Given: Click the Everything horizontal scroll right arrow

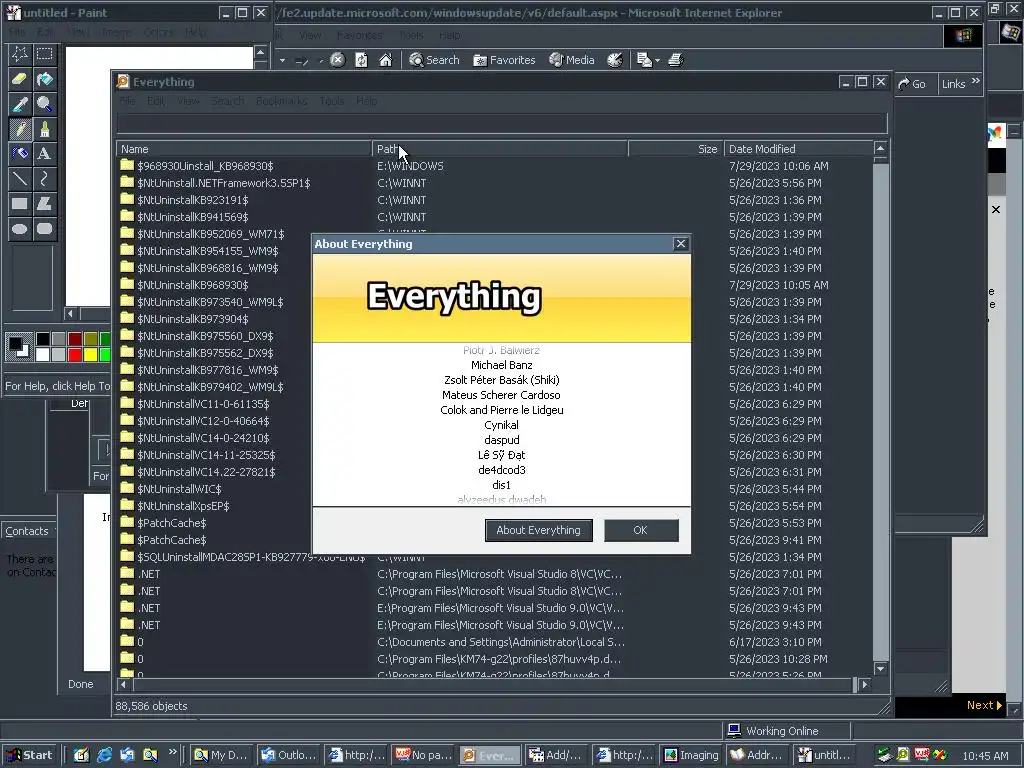Looking at the screenshot, I should click(x=865, y=684).
